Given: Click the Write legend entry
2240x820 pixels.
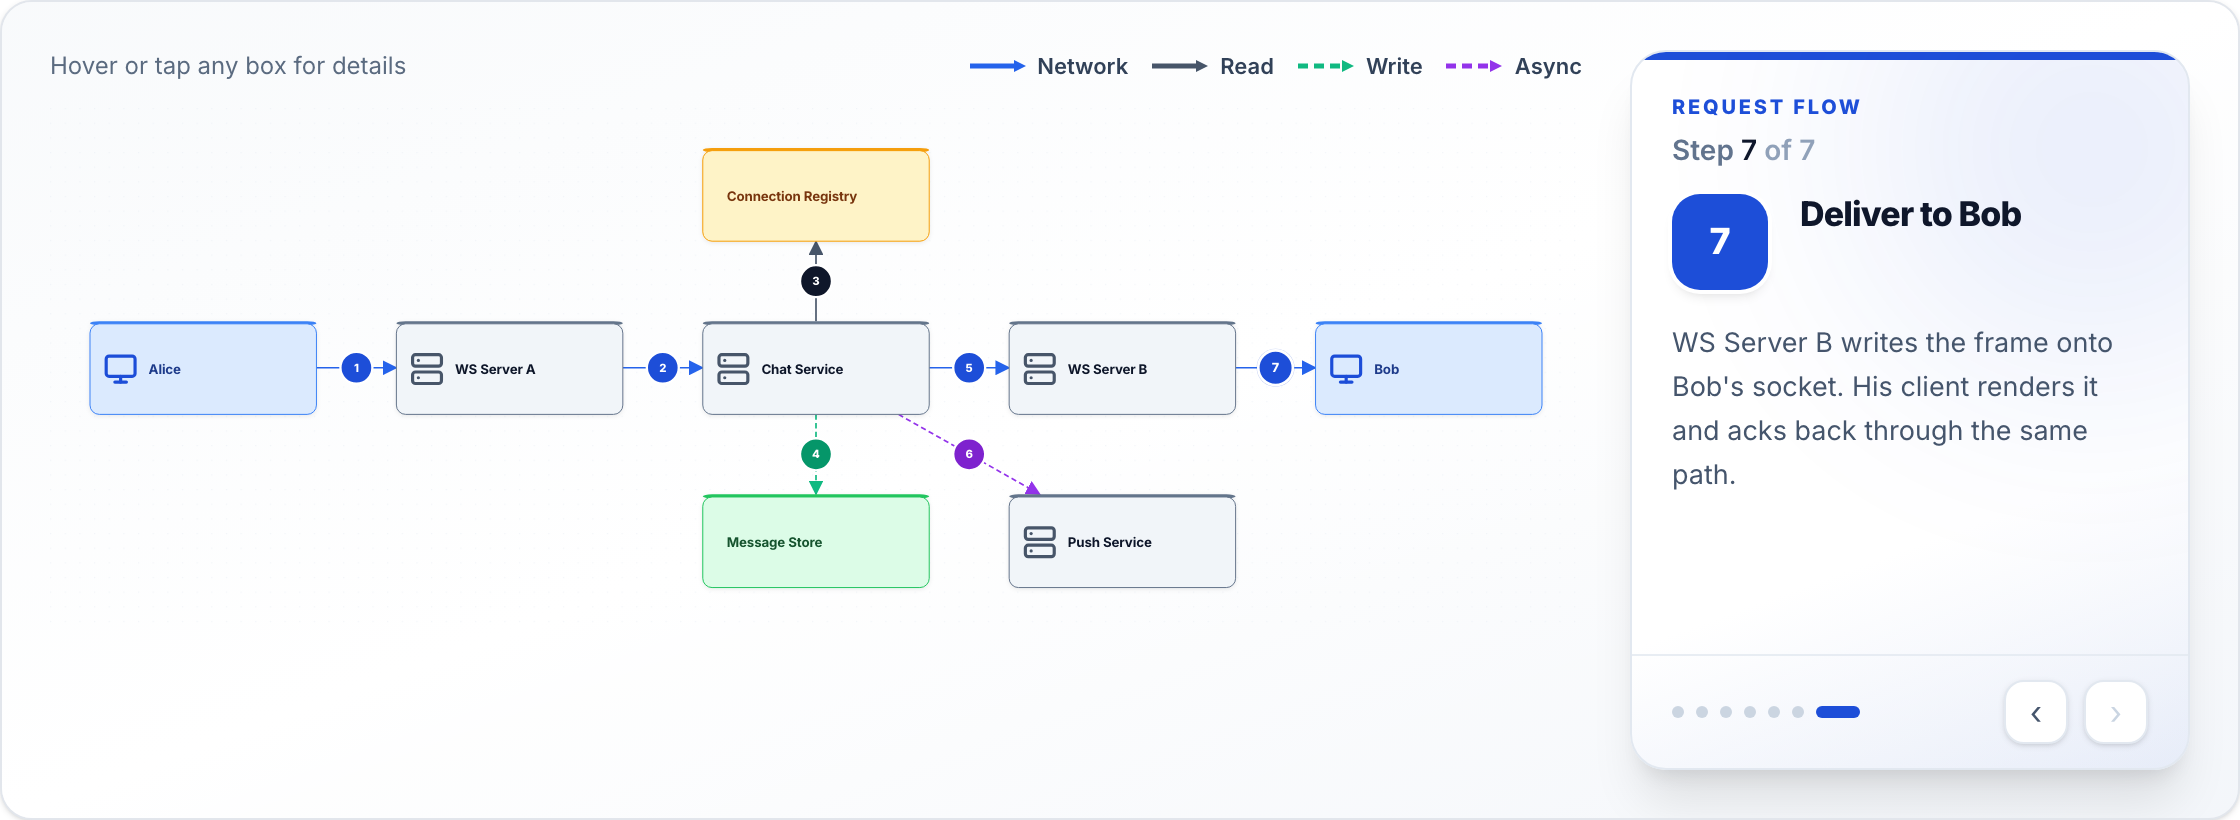Looking at the screenshot, I should point(1360,66).
